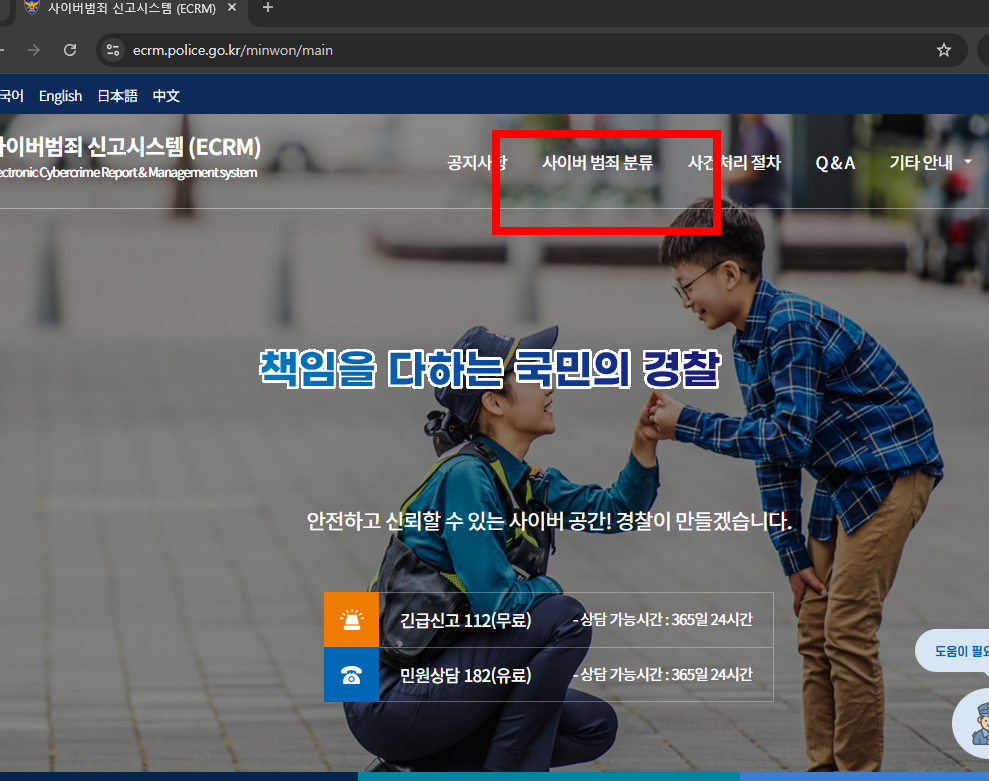Click the blue telephone consultation icon
This screenshot has width=989, height=781.
pyautogui.click(x=351, y=675)
